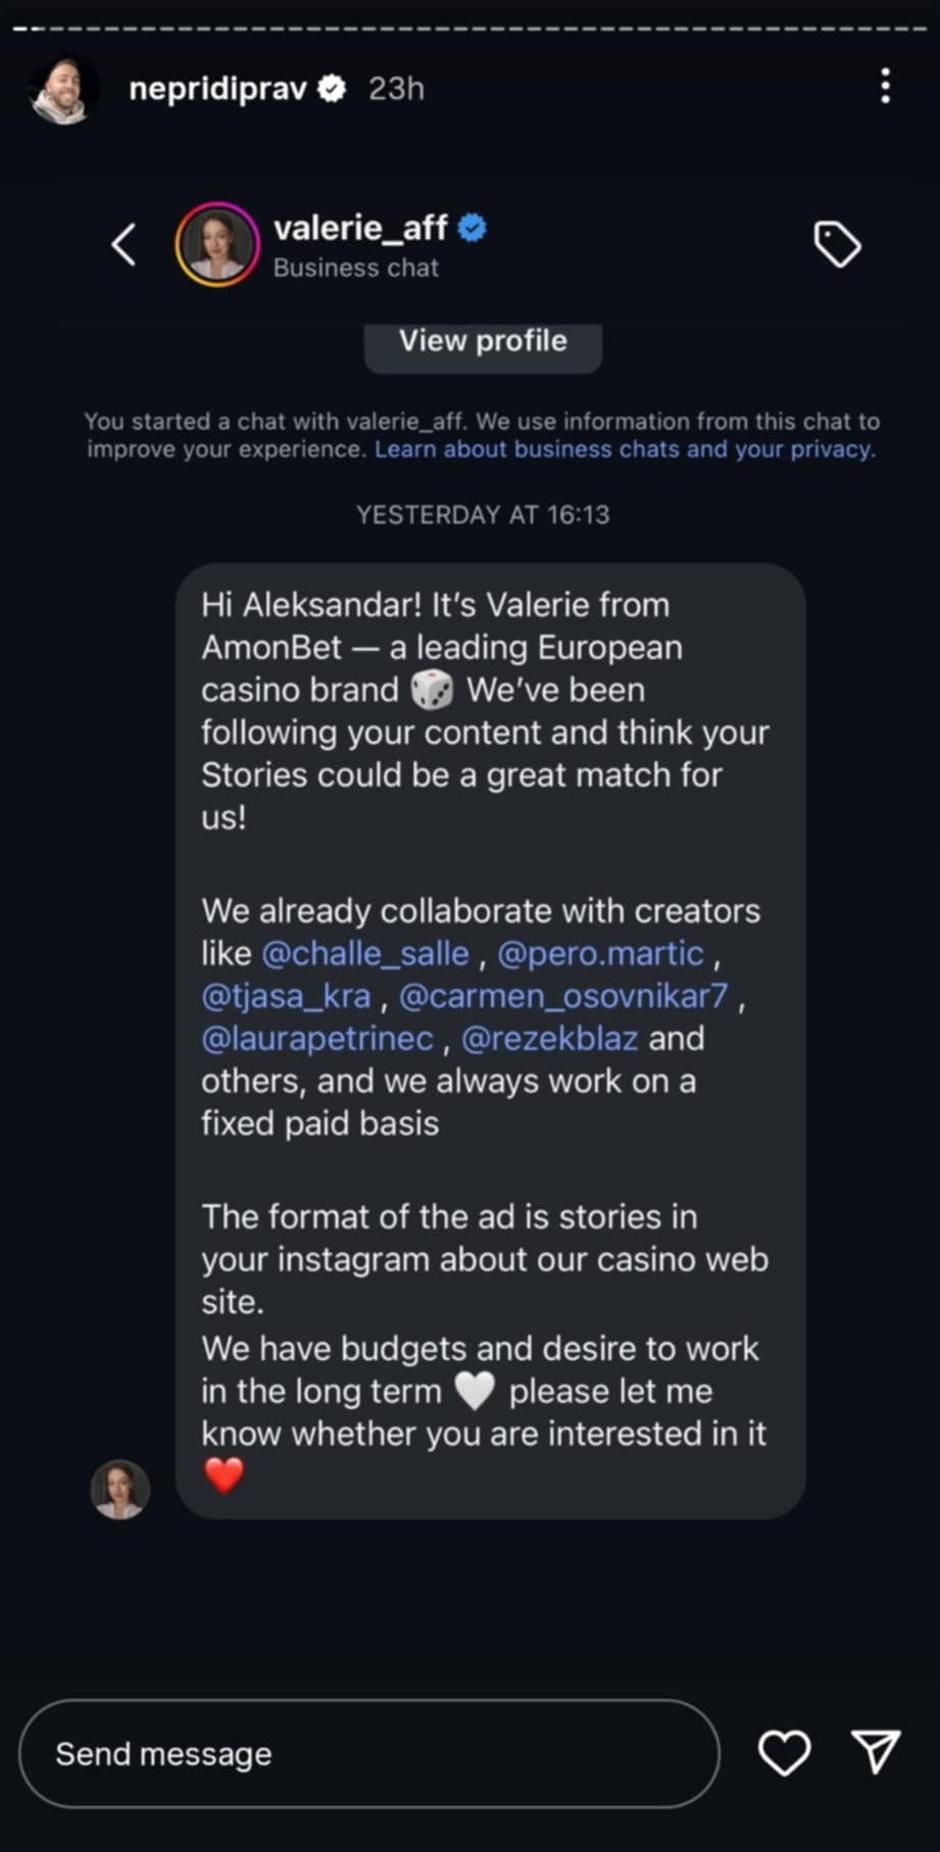Tap the label tag icon in chat
This screenshot has width=940, height=1852.
[x=837, y=245]
